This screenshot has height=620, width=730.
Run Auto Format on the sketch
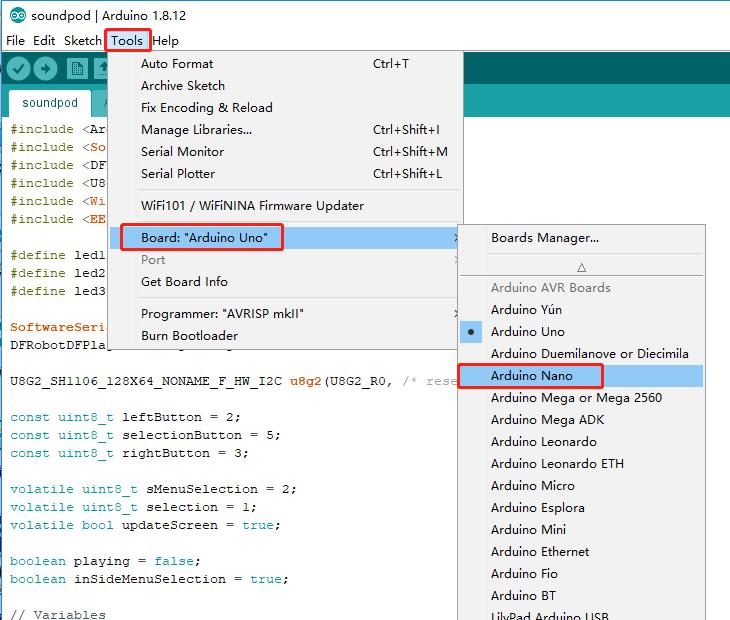[x=177, y=64]
